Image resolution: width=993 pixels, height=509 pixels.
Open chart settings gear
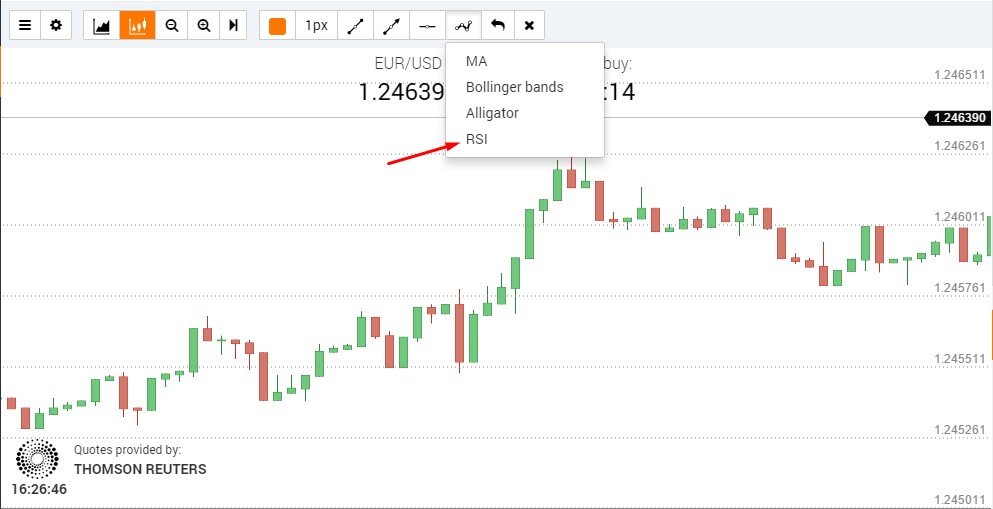tap(55, 25)
